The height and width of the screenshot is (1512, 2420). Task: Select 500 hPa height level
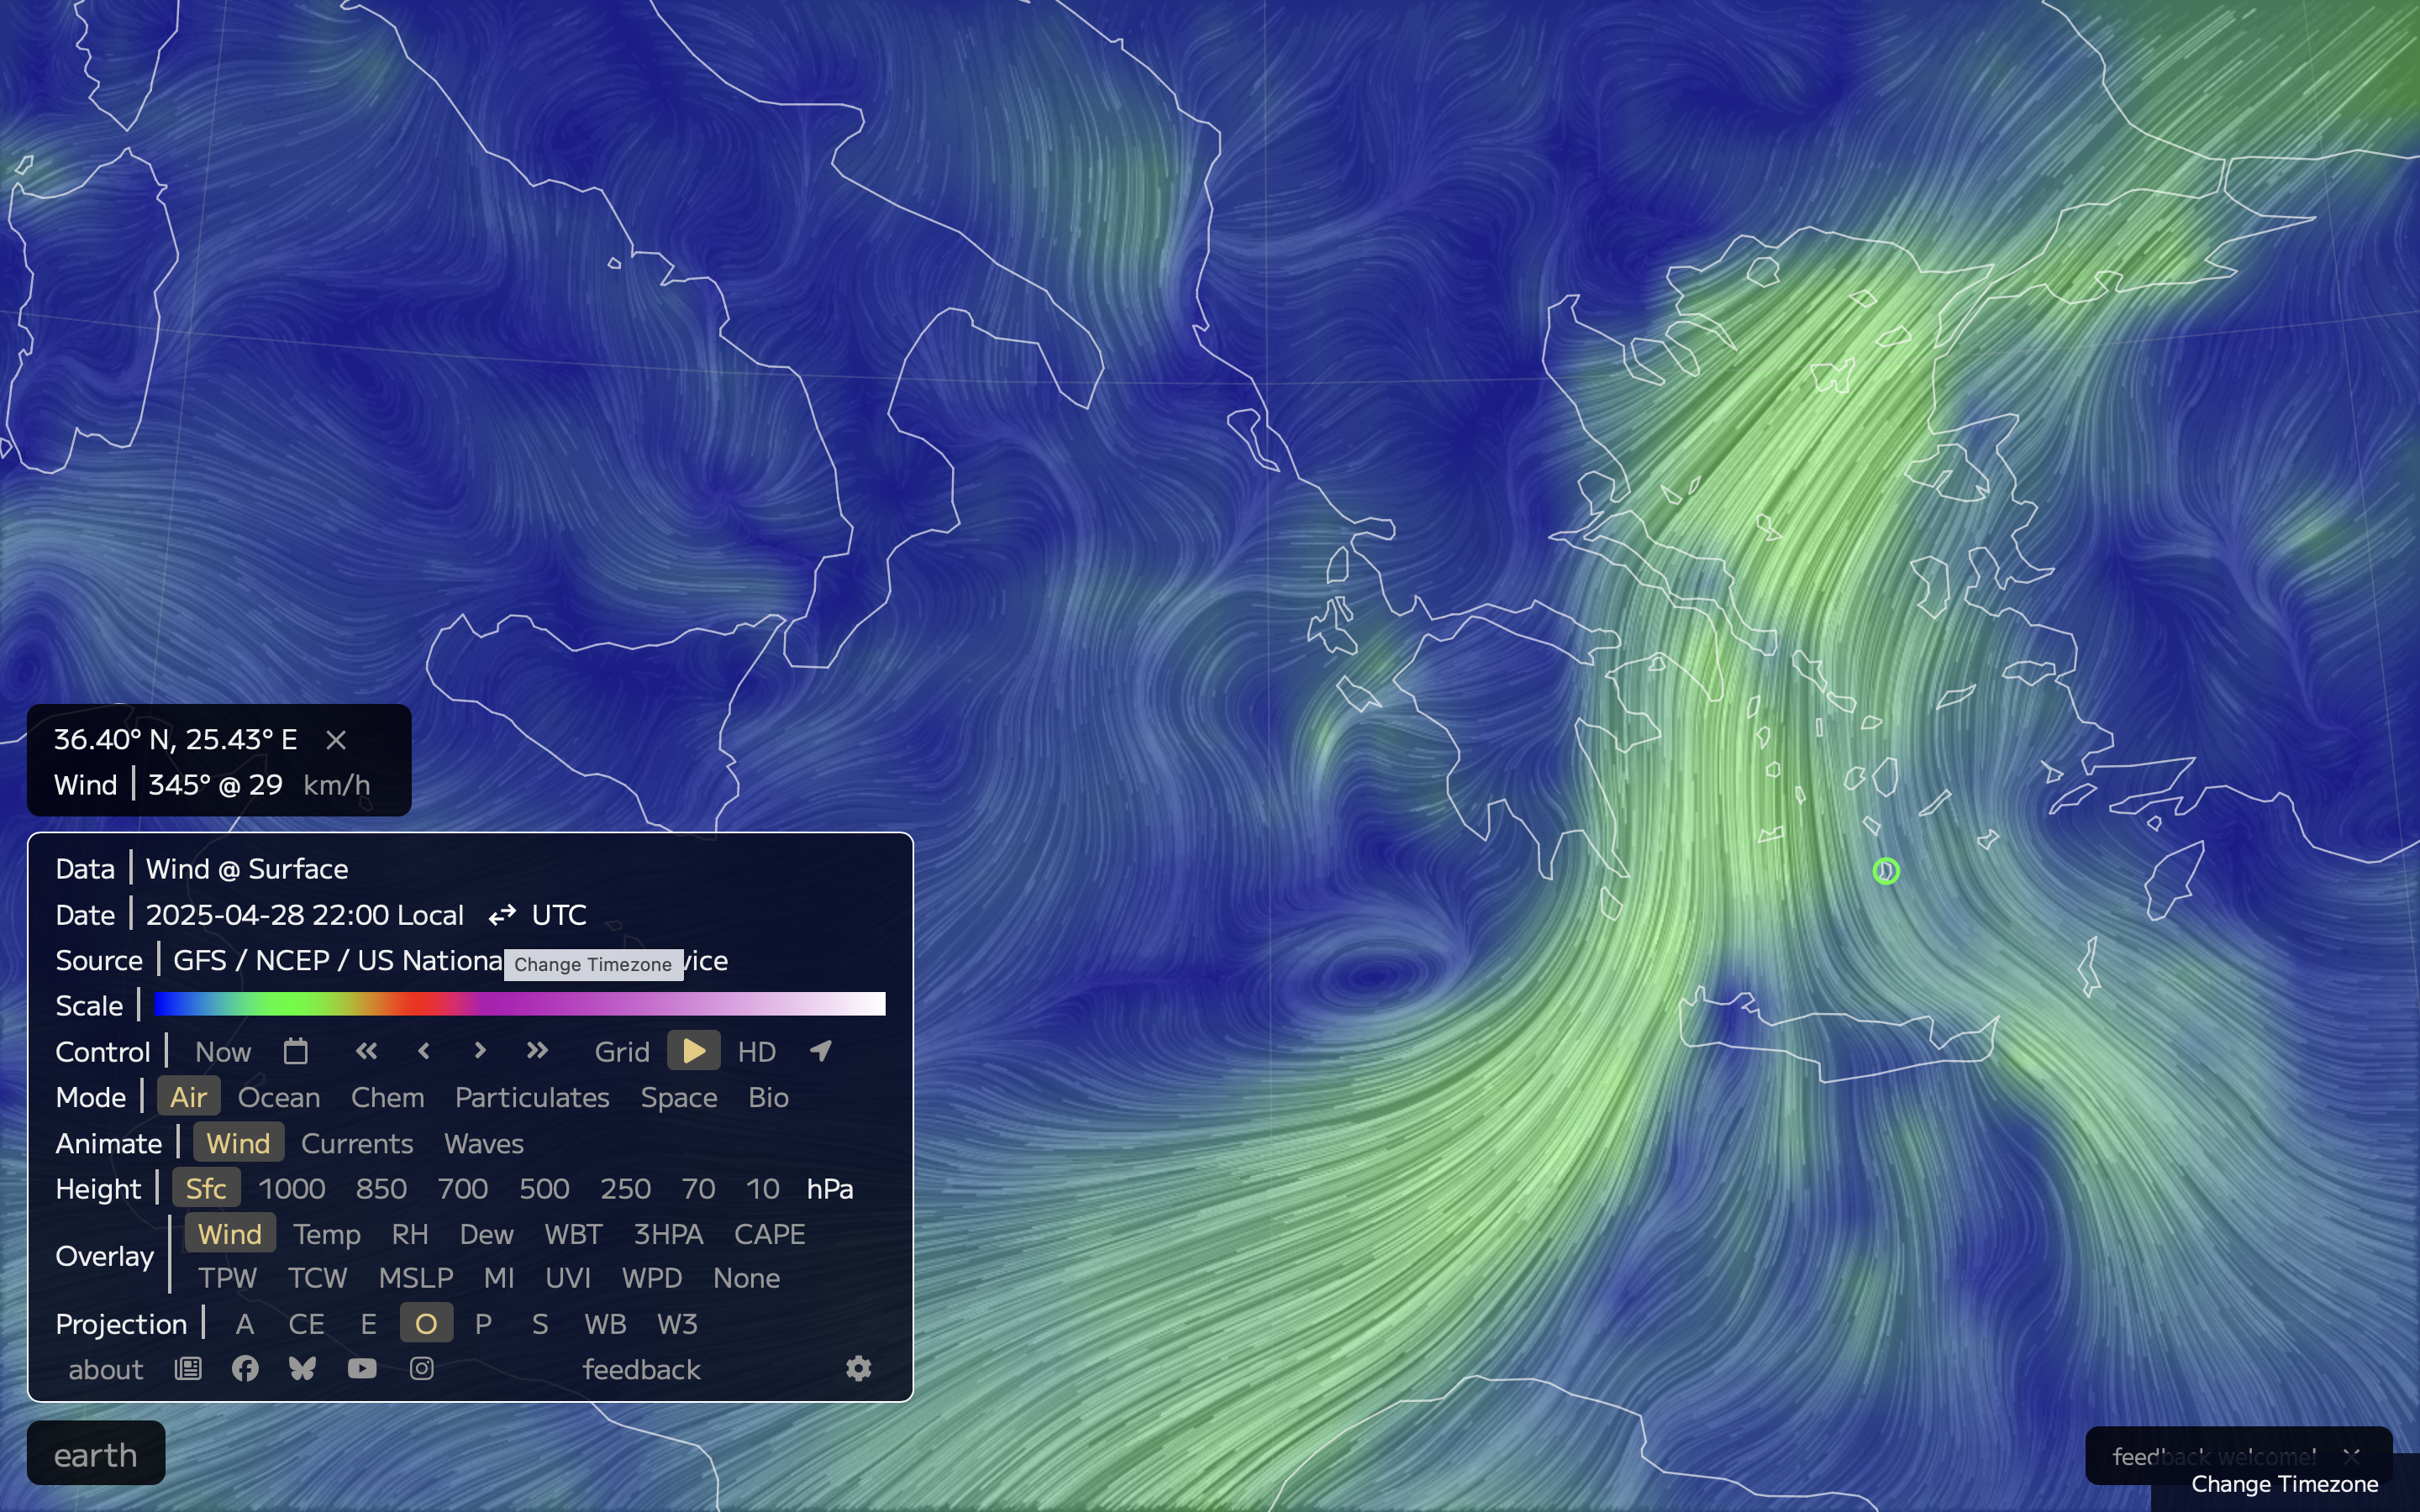[x=544, y=1189]
